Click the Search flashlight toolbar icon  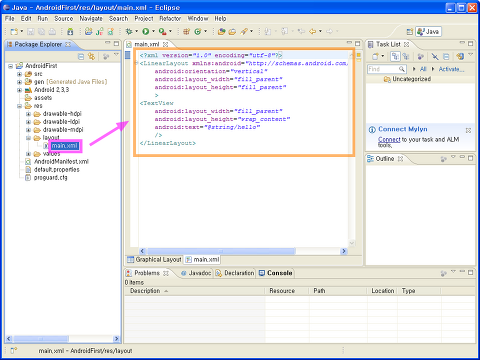(x=244, y=31)
